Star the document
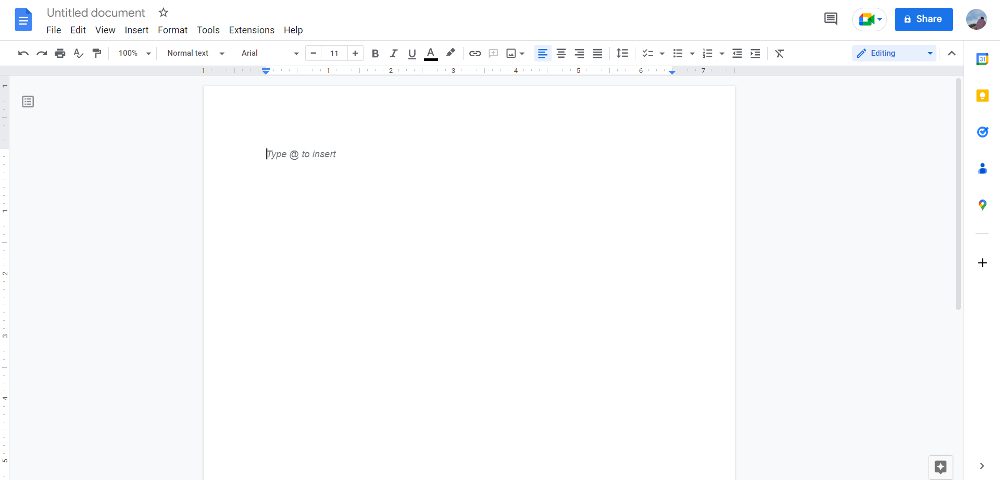 163,13
